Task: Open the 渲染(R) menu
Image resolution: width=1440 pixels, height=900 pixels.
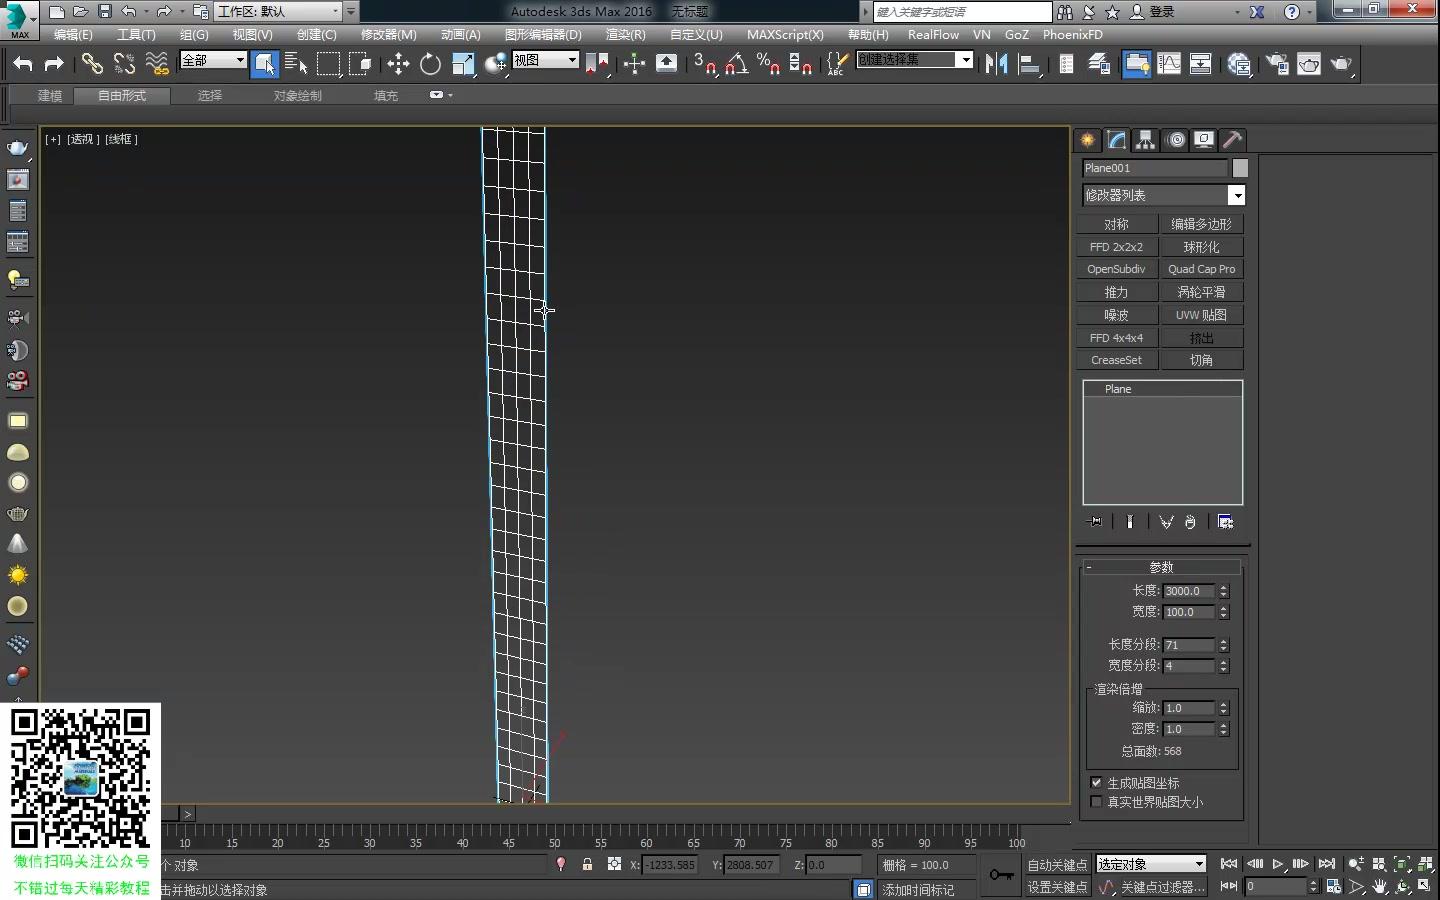Action: click(626, 34)
